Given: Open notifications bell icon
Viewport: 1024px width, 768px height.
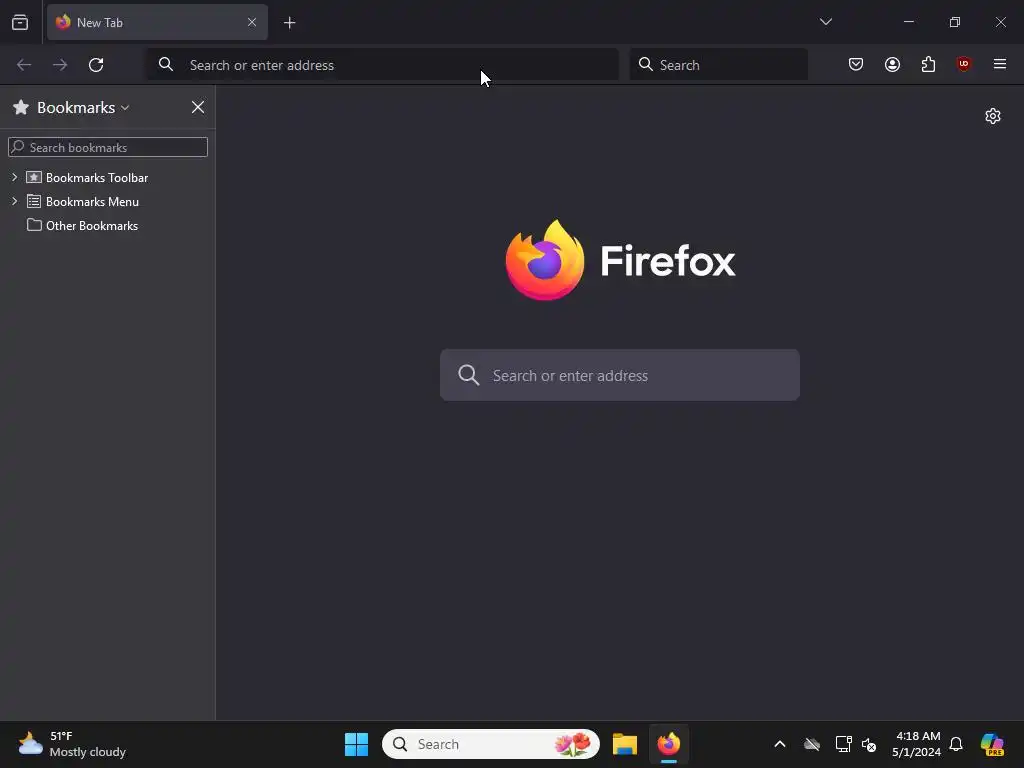Looking at the screenshot, I should pyautogui.click(x=956, y=744).
